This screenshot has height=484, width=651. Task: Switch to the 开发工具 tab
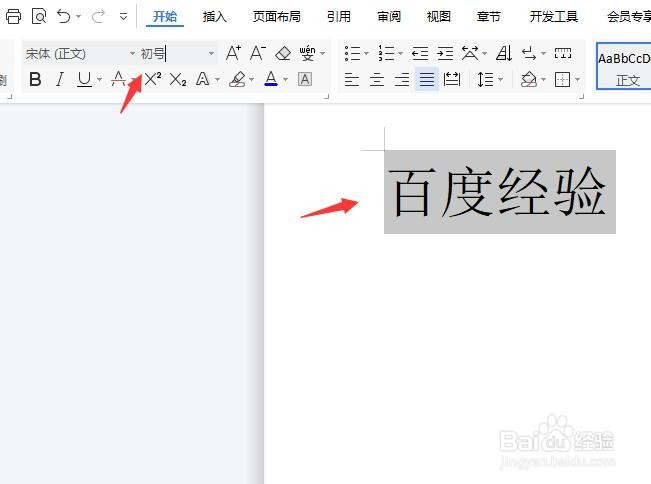pos(554,17)
